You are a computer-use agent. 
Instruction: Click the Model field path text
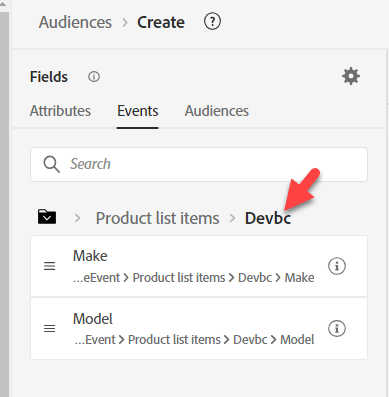[194, 340]
